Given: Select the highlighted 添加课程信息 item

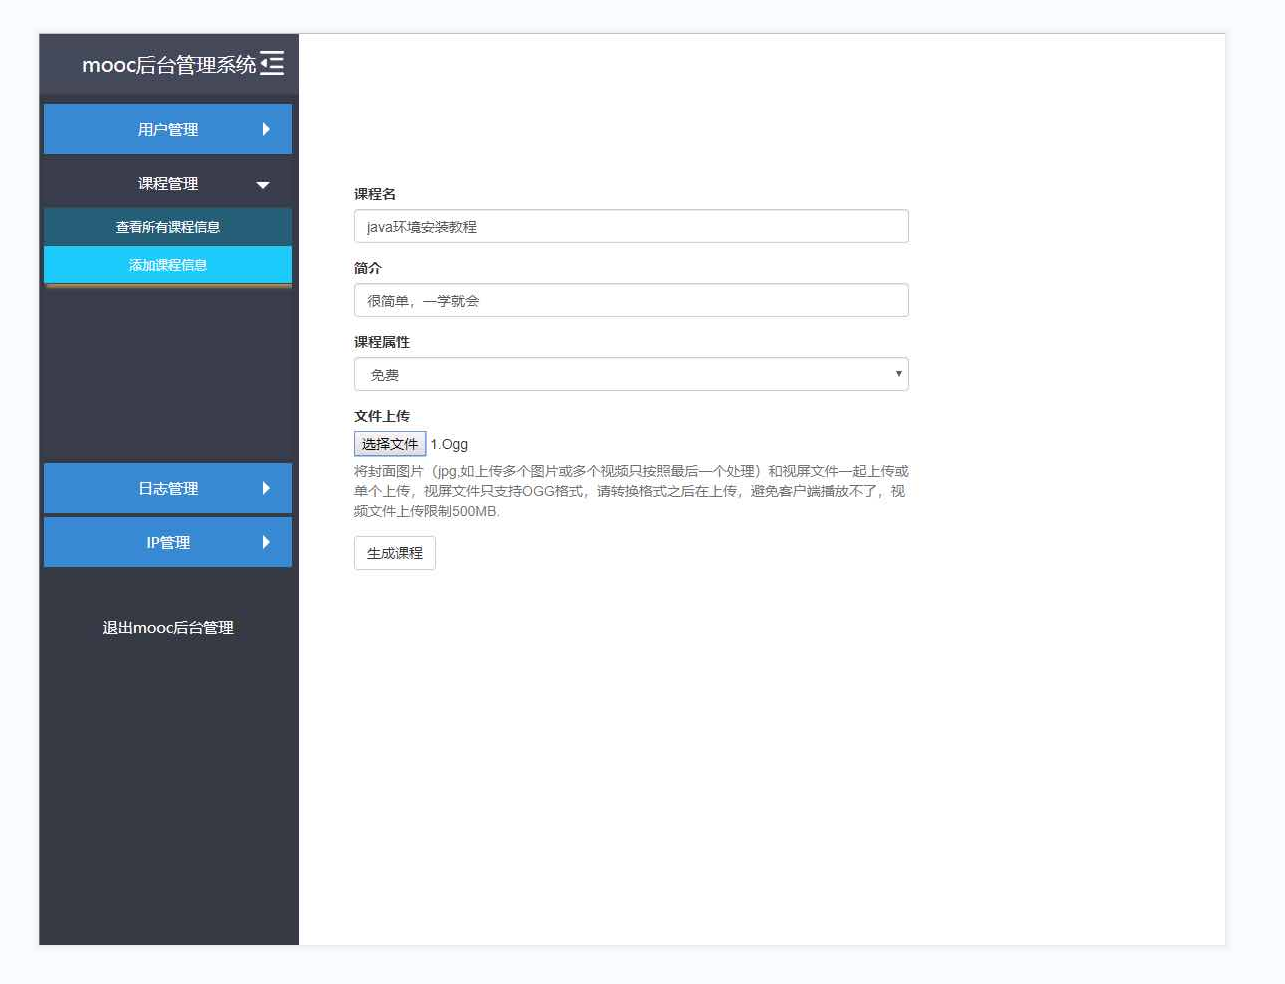Looking at the screenshot, I should [167, 265].
